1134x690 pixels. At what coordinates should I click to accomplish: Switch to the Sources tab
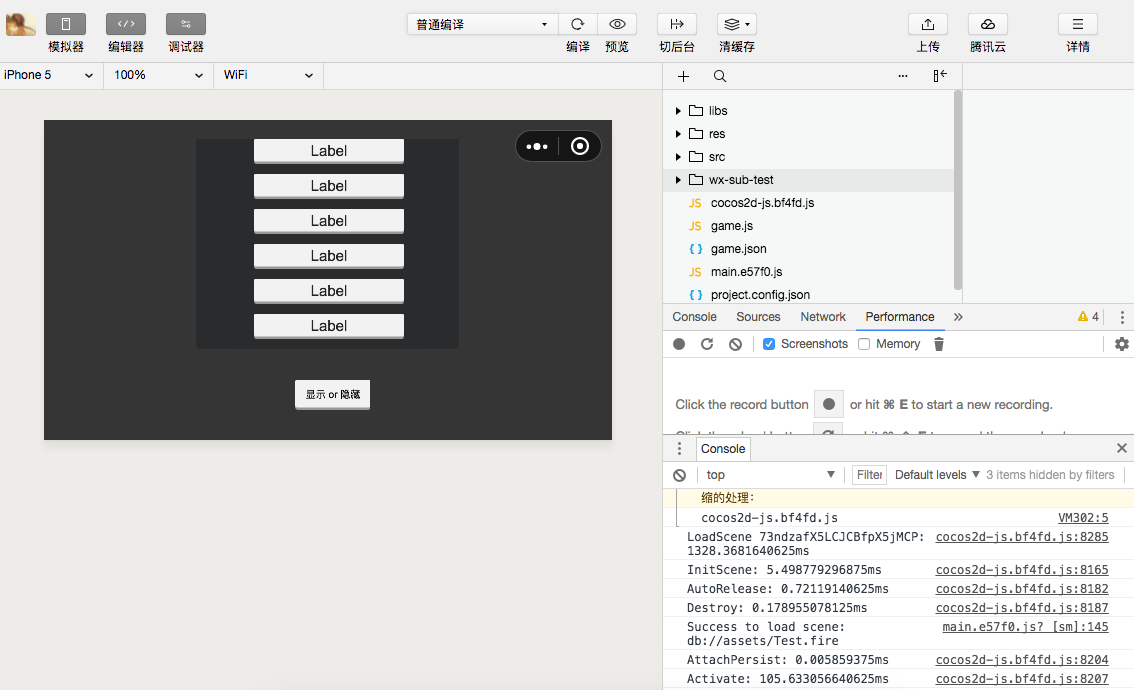point(758,317)
